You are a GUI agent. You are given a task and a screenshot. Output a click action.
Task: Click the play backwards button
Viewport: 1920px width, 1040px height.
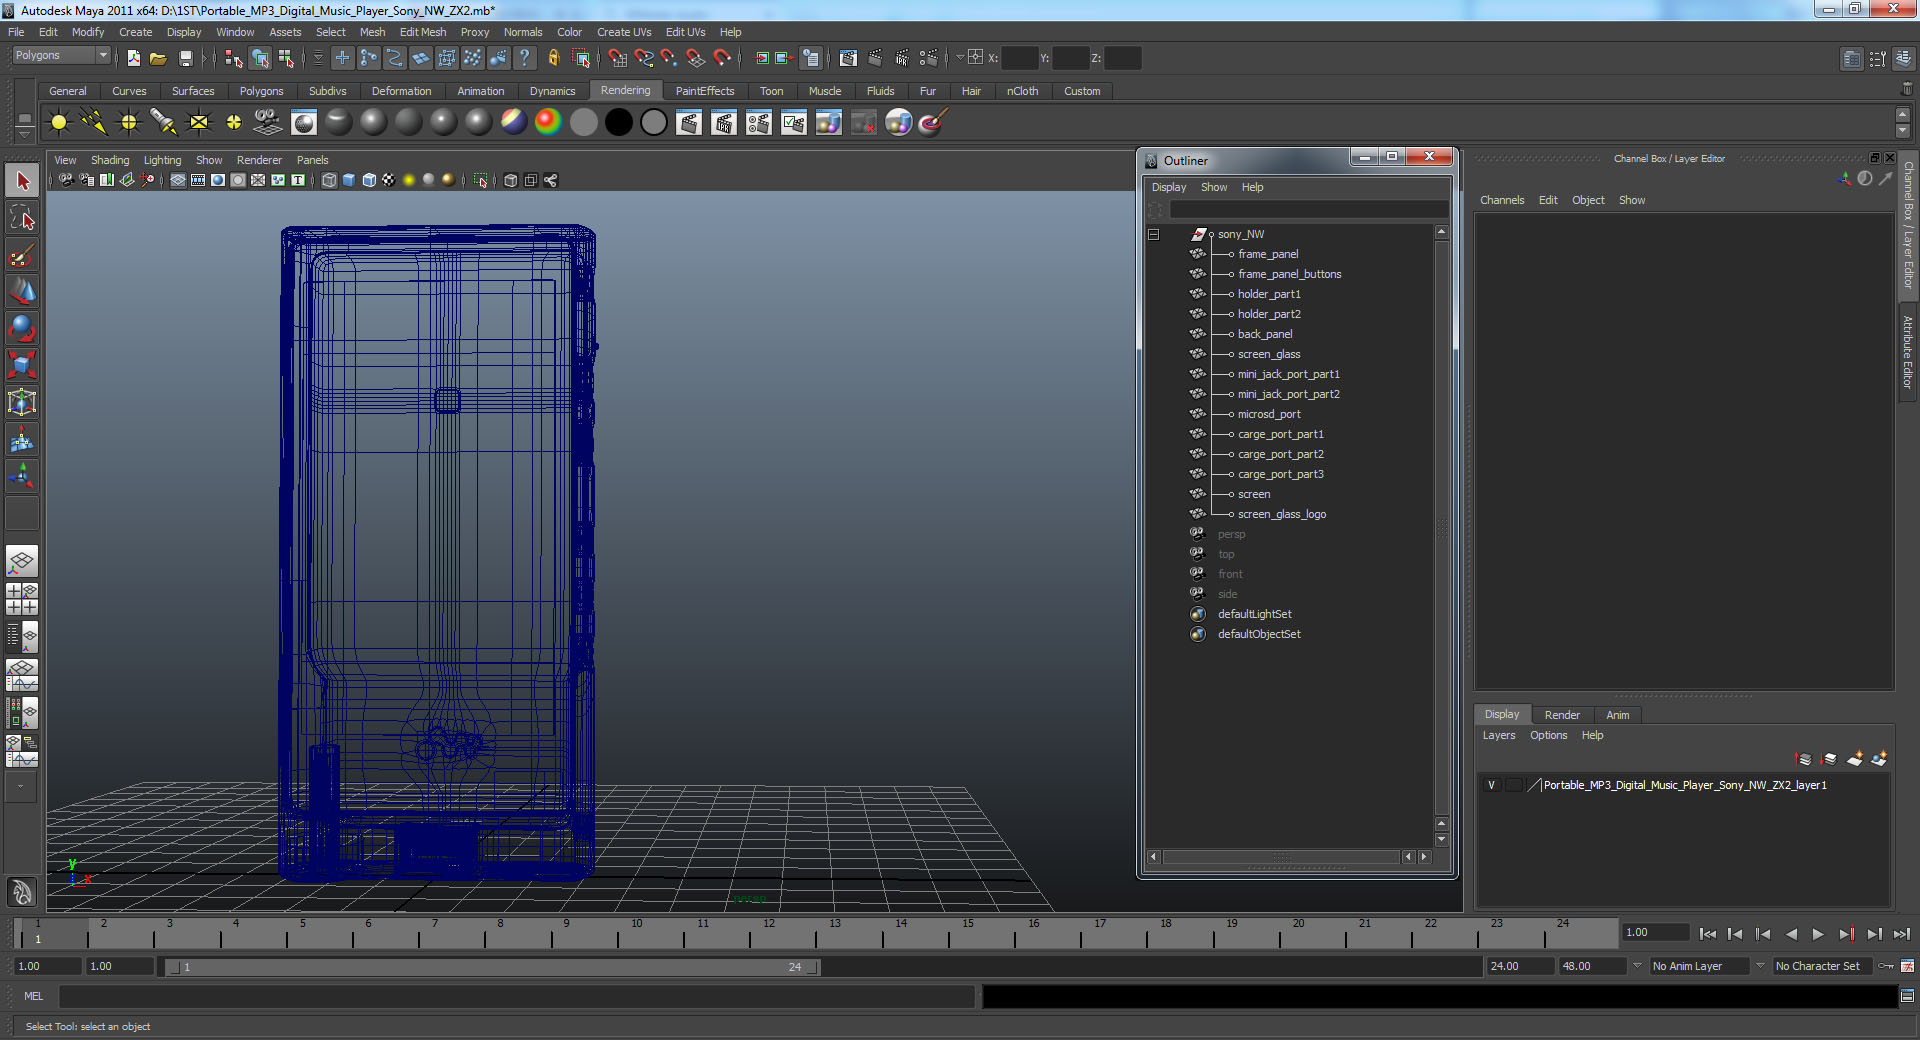[1791, 934]
